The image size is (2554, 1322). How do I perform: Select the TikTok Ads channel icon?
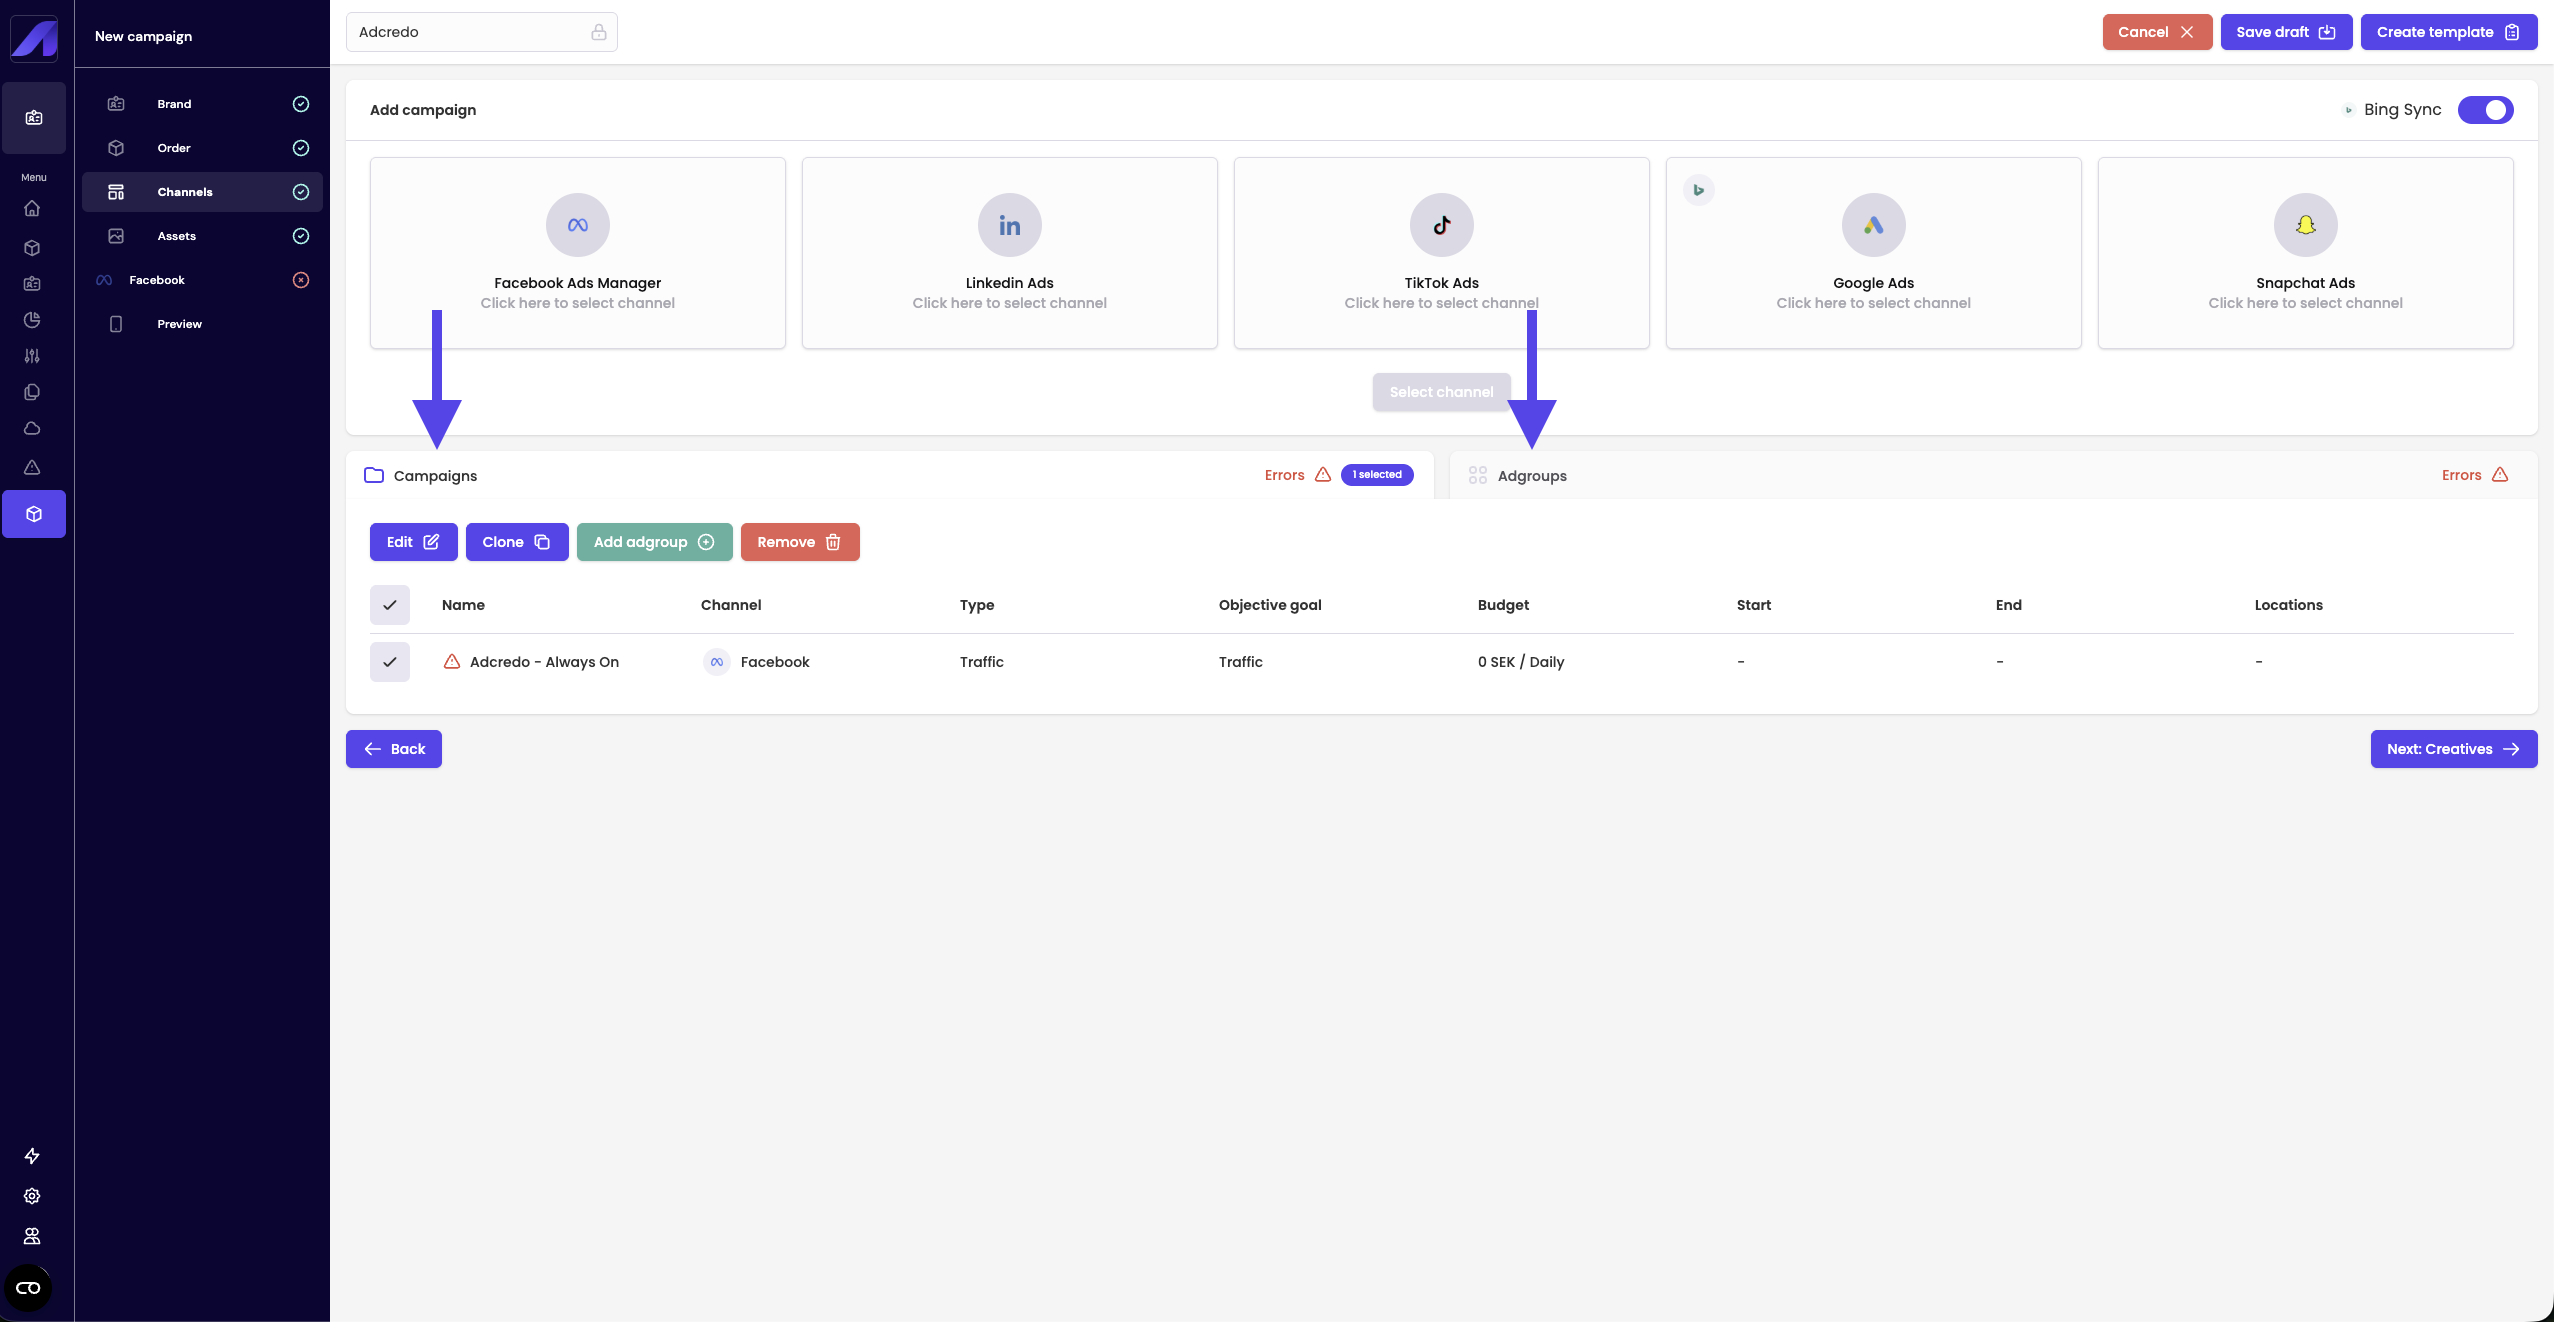(1441, 225)
